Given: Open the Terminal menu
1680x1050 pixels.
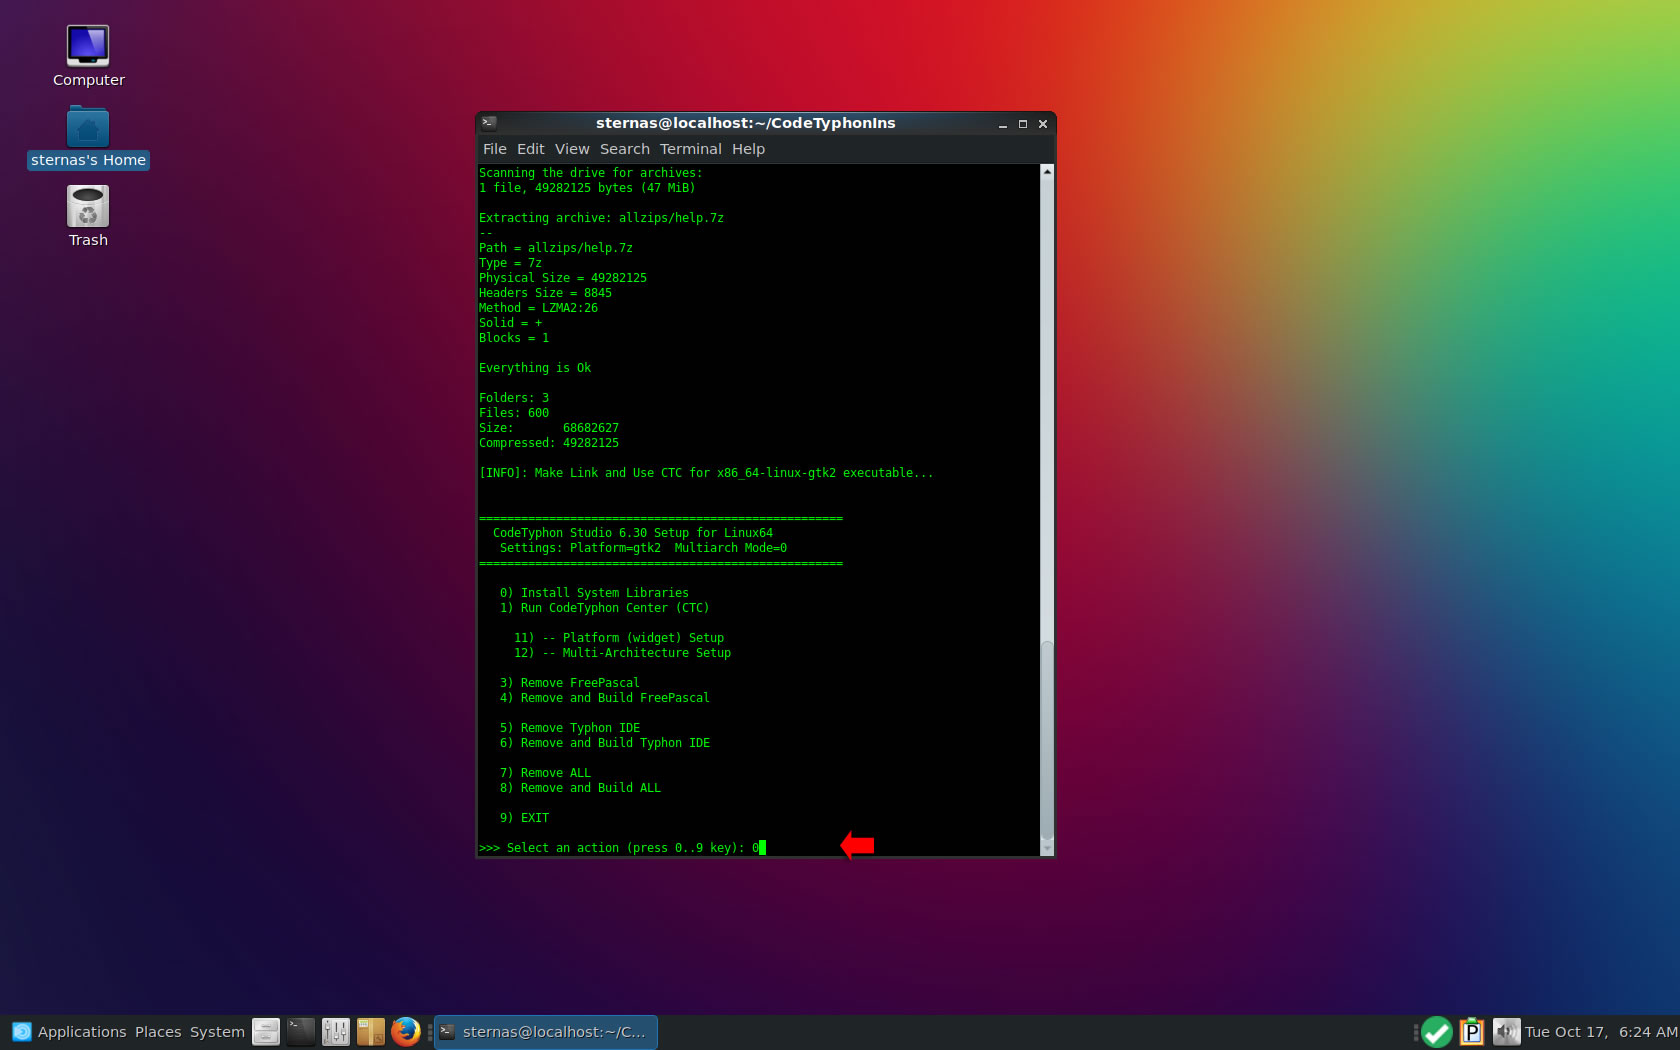Looking at the screenshot, I should pos(690,149).
